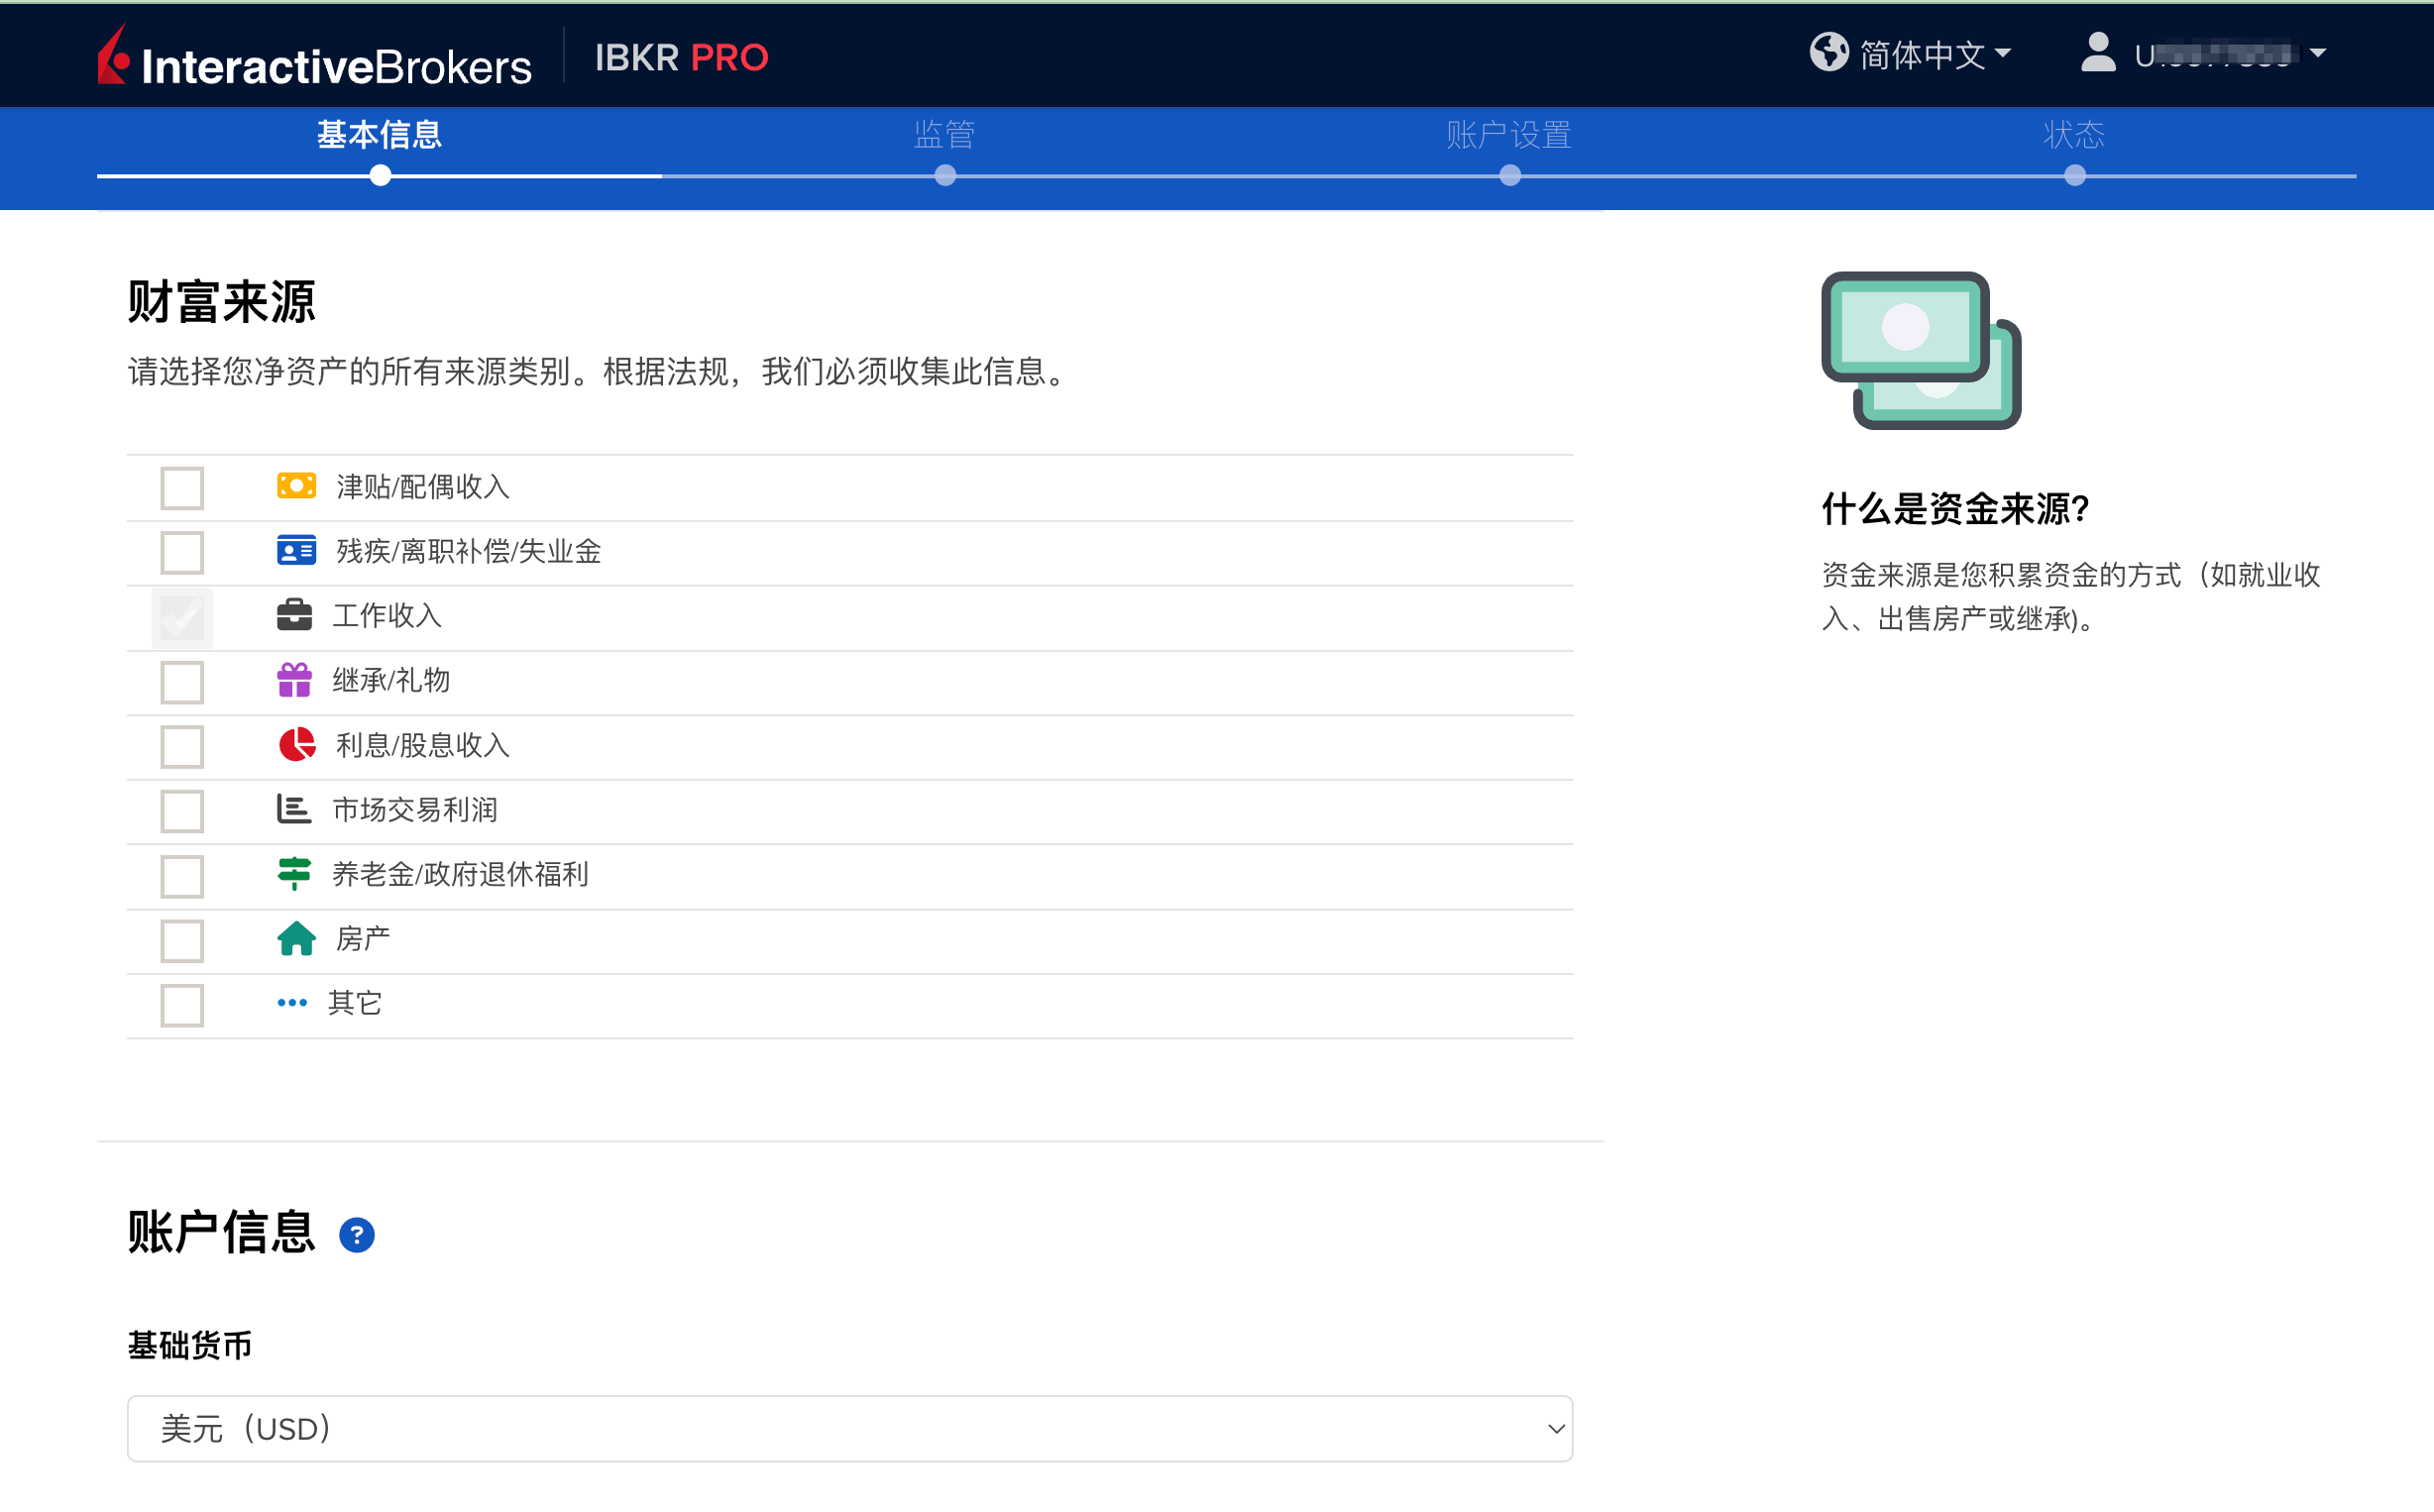Uncheck the 工作收入 checkbox
The image size is (2434, 1512).
[181, 617]
